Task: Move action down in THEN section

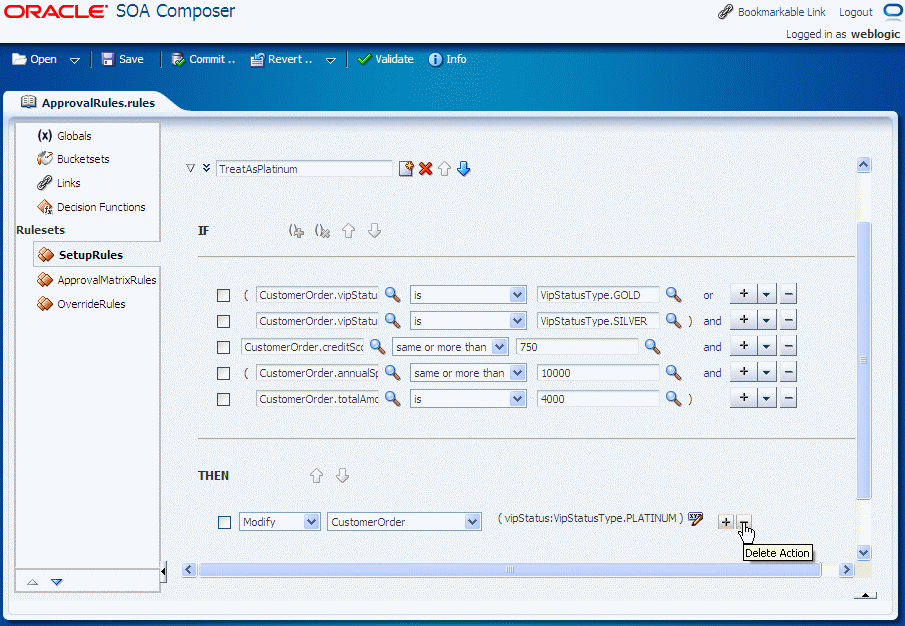Action: coord(342,475)
